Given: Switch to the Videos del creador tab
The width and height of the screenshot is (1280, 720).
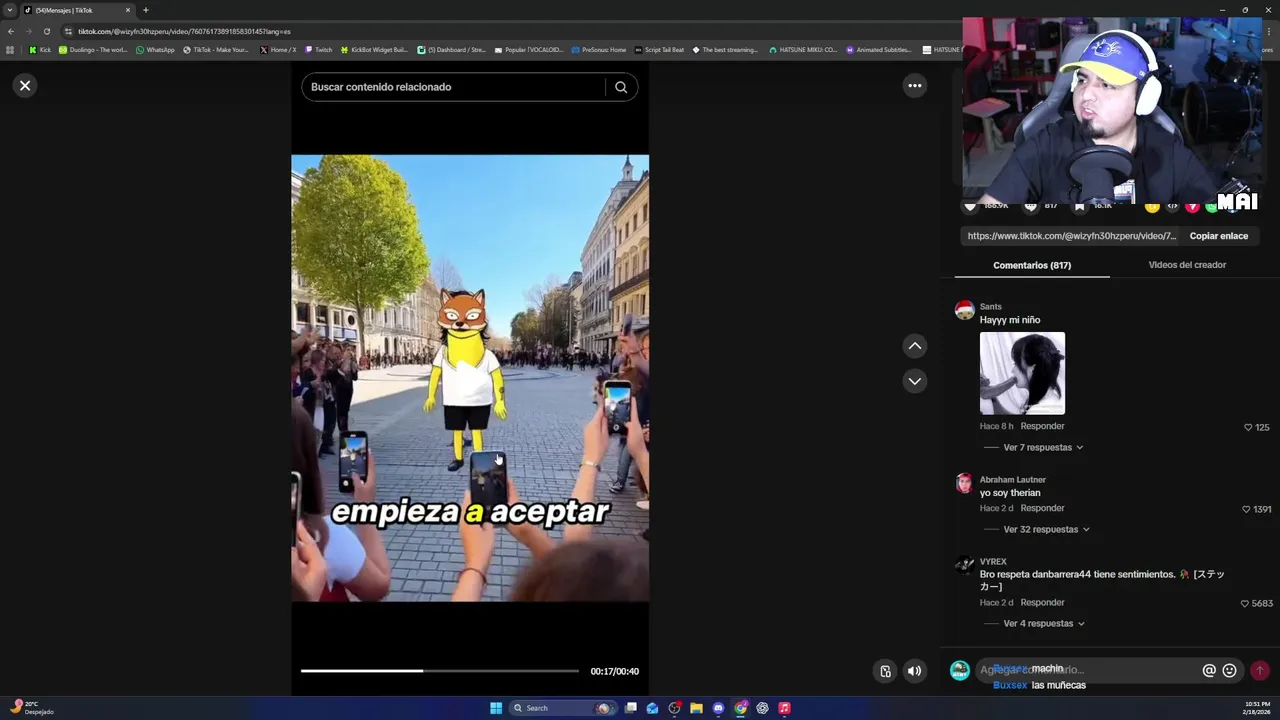Looking at the screenshot, I should [x=1187, y=265].
